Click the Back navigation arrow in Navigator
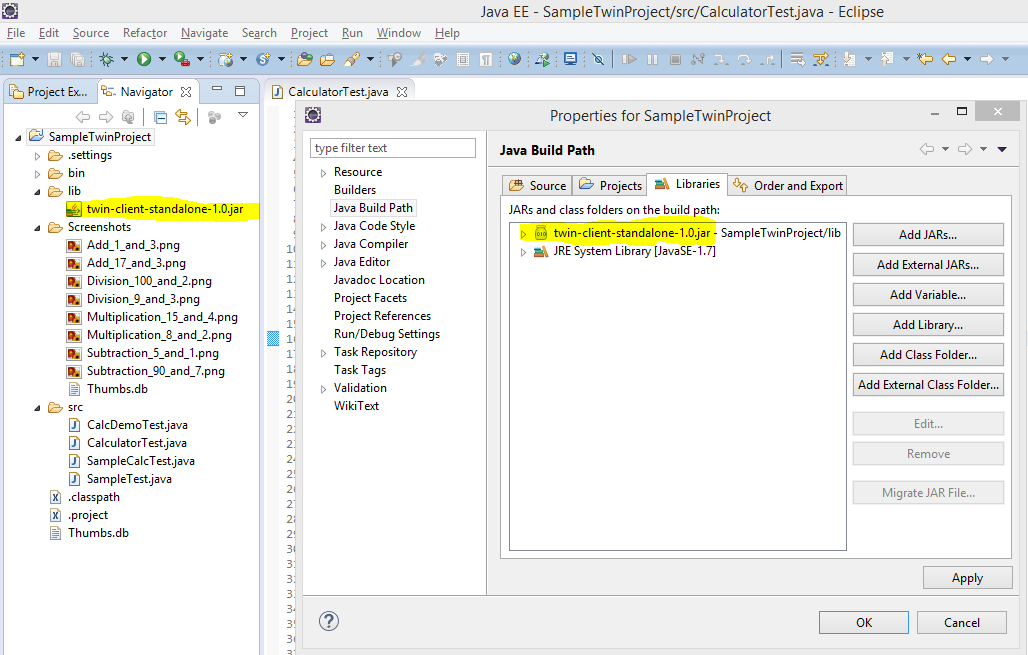 pyautogui.click(x=82, y=115)
